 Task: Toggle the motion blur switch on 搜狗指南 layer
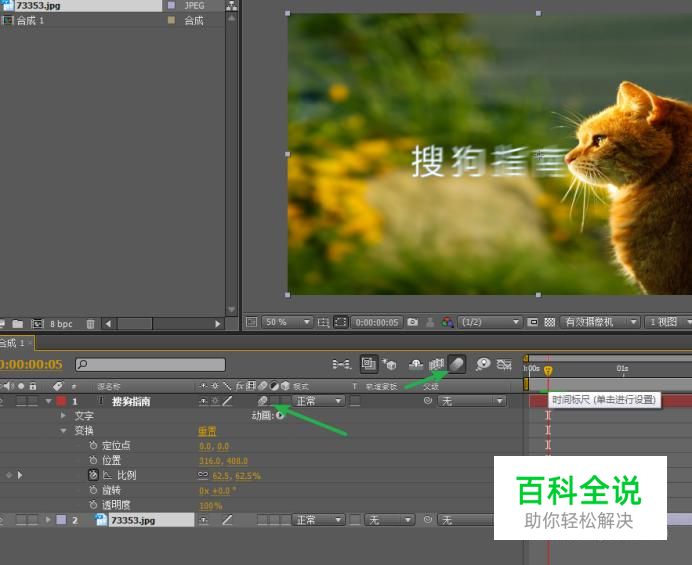(x=263, y=401)
